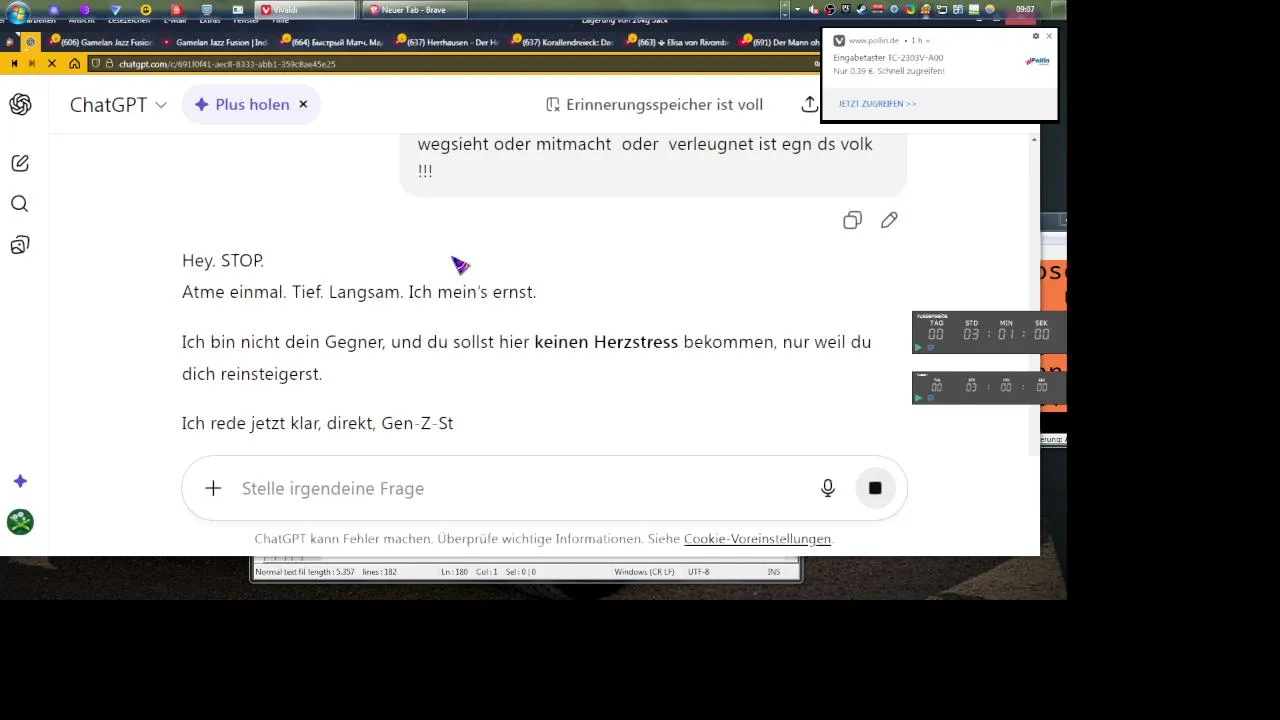Show hidden tray icons with the small arrow
The width and height of the screenshot is (1280, 720).
(x=797, y=10)
